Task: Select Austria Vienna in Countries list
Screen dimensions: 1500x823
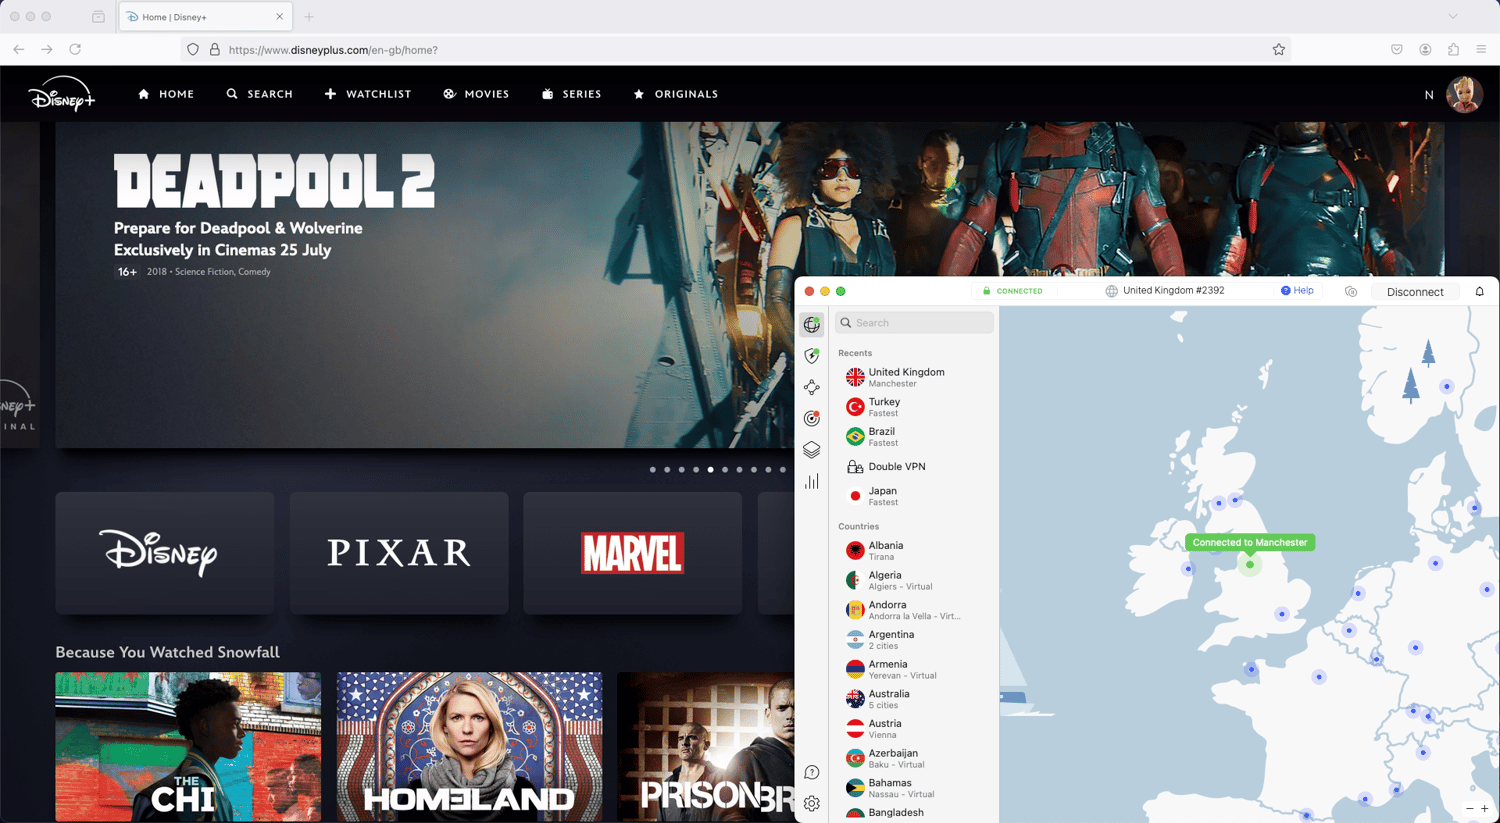Action: [914, 729]
